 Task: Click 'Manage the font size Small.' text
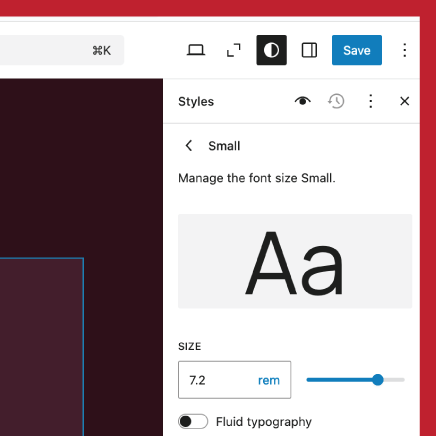[x=257, y=178]
